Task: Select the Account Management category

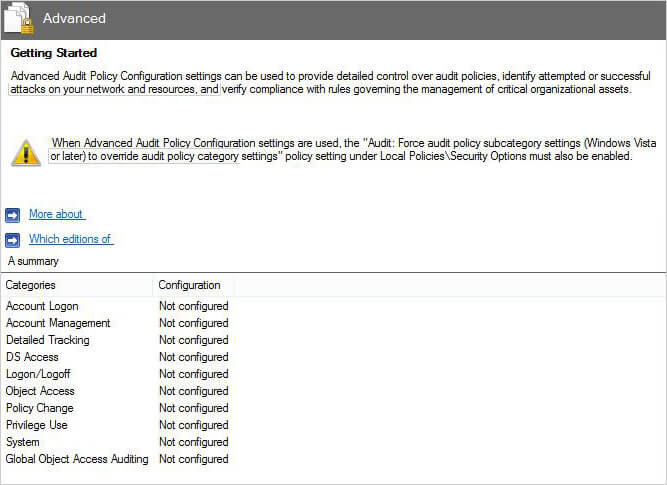Action: (58, 323)
